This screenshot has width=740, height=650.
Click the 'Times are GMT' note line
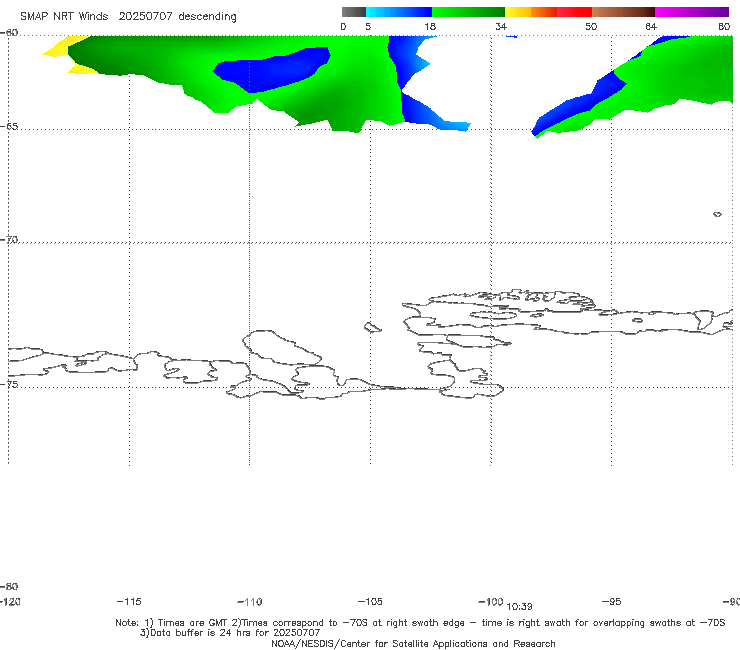[420, 623]
